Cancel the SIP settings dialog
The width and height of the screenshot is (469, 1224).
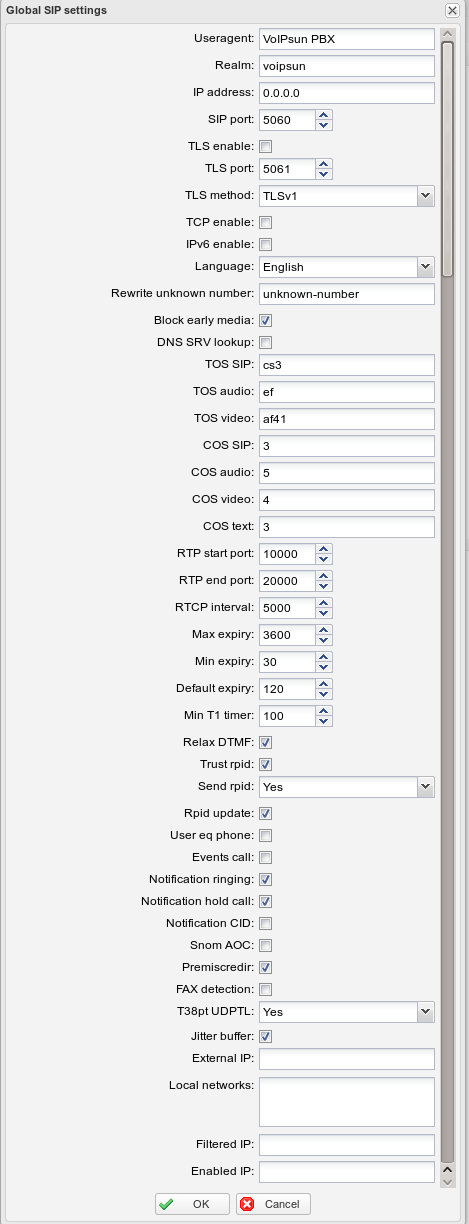tap(274, 1204)
